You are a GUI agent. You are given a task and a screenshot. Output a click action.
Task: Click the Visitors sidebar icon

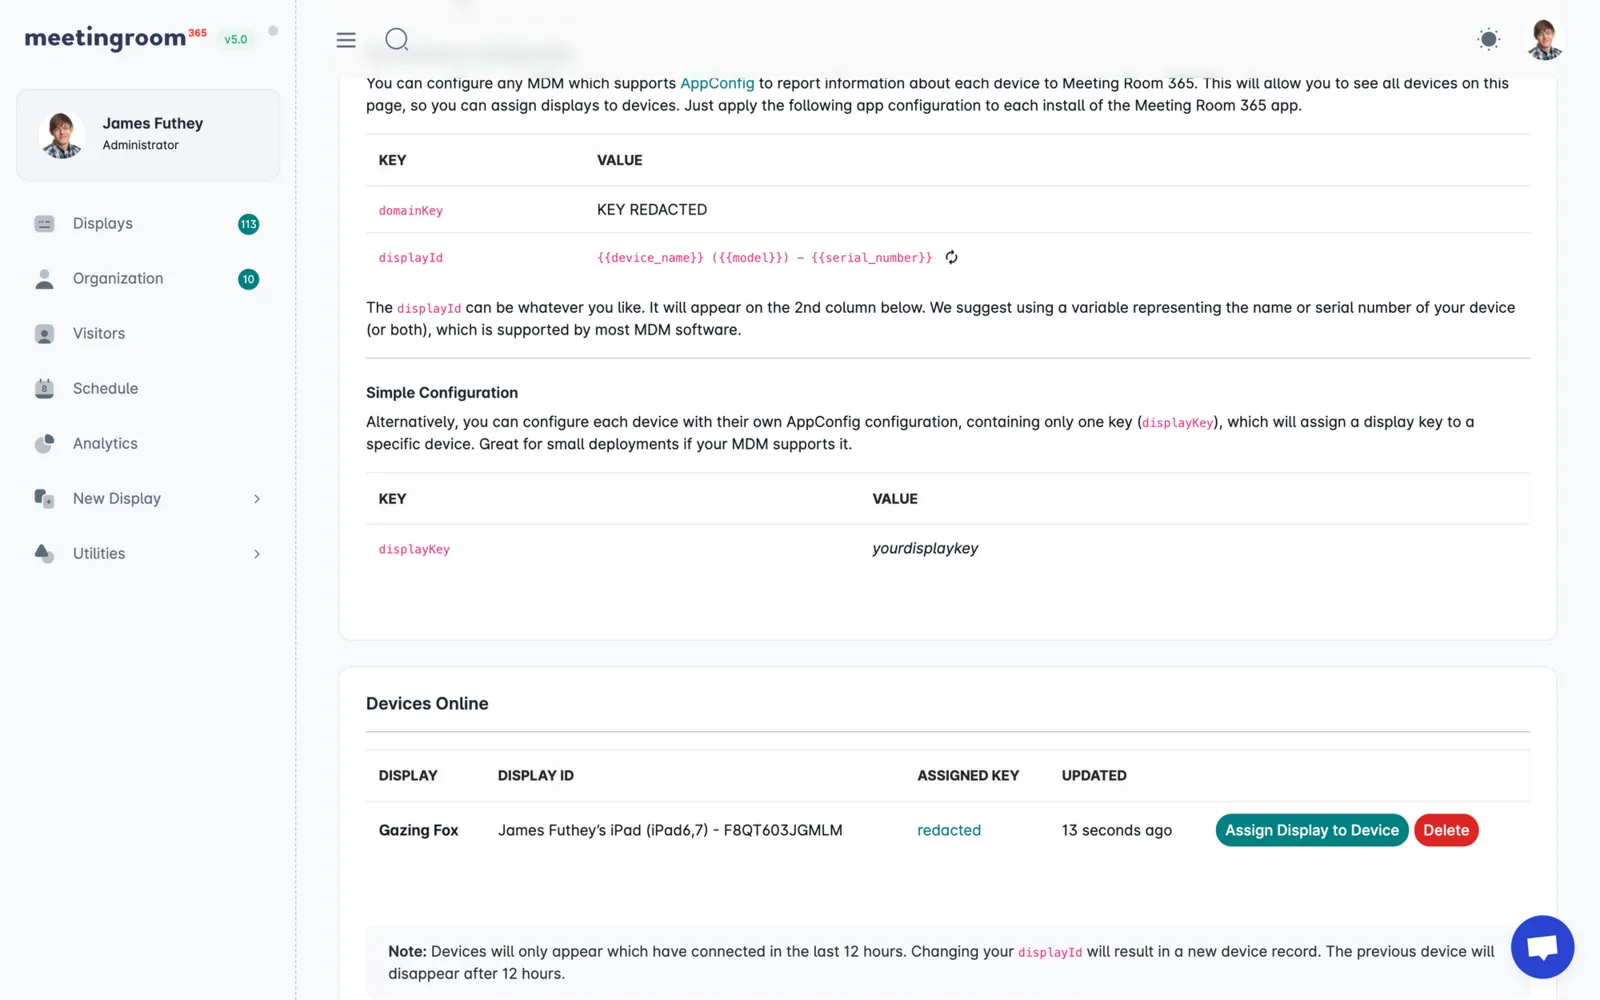point(44,334)
